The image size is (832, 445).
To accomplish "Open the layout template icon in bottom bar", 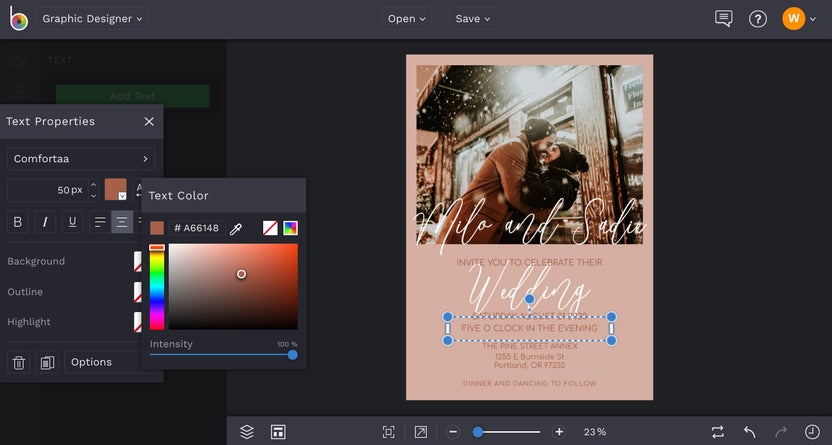I will [278, 432].
